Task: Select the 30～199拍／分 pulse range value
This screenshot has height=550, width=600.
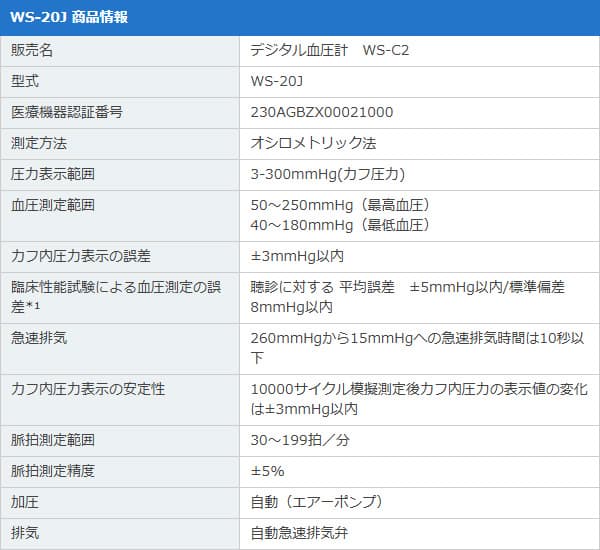Action: pos(300,439)
